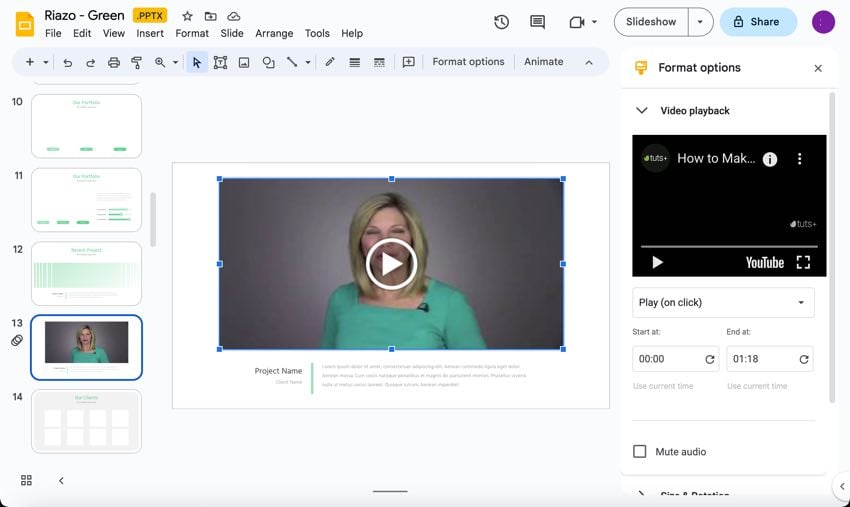Click the Animate button

pyautogui.click(x=543, y=62)
